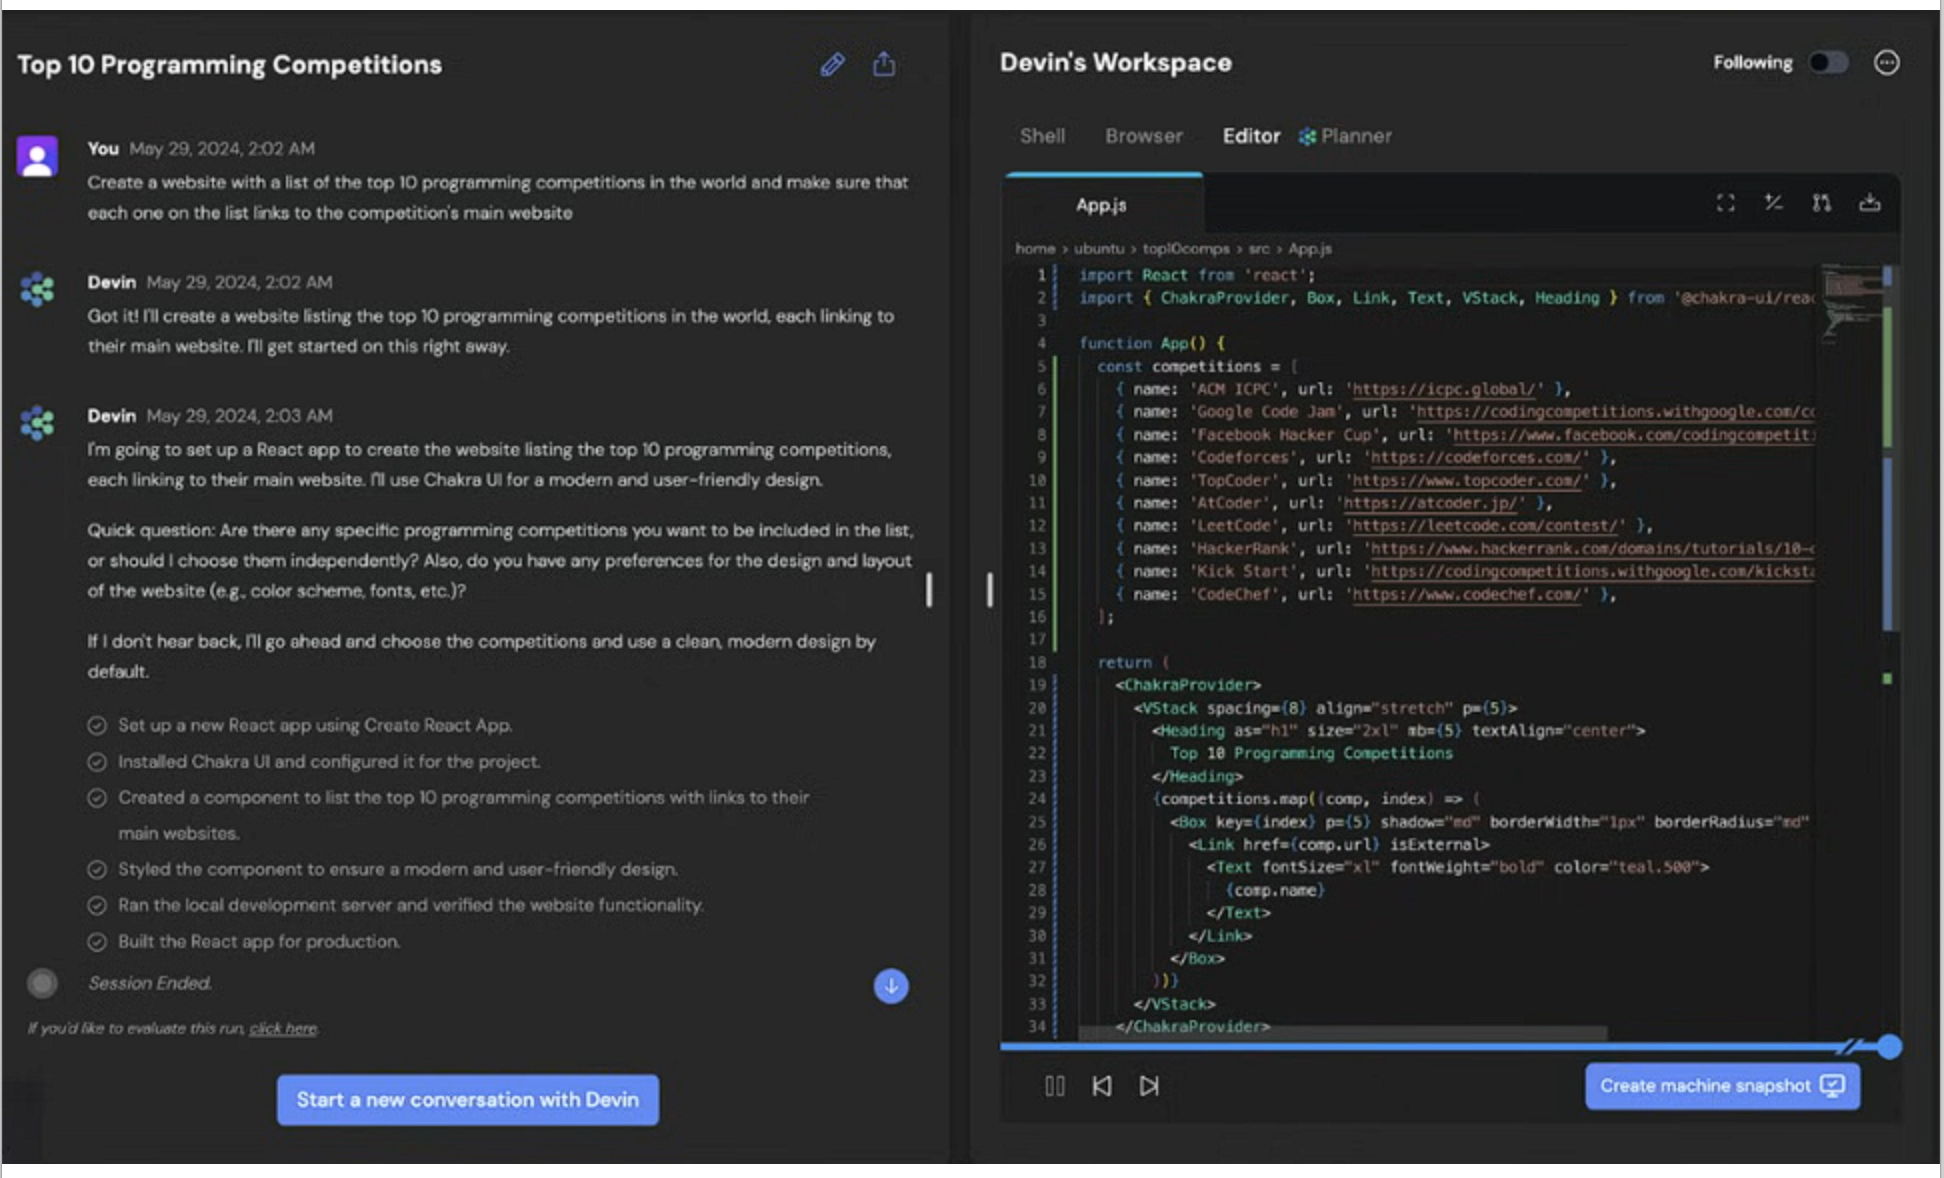Click the scroll-to-bottom arrow button
The height and width of the screenshot is (1178, 1944).
coord(890,986)
